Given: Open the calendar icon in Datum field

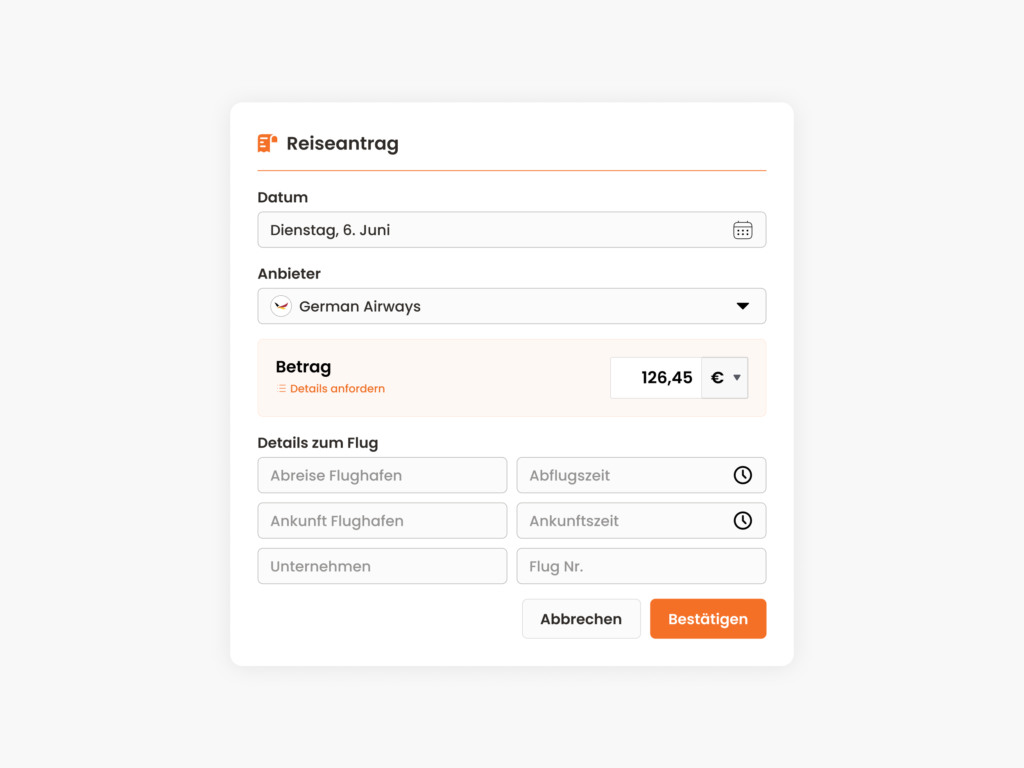Looking at the screenshot, I should 743,230.
